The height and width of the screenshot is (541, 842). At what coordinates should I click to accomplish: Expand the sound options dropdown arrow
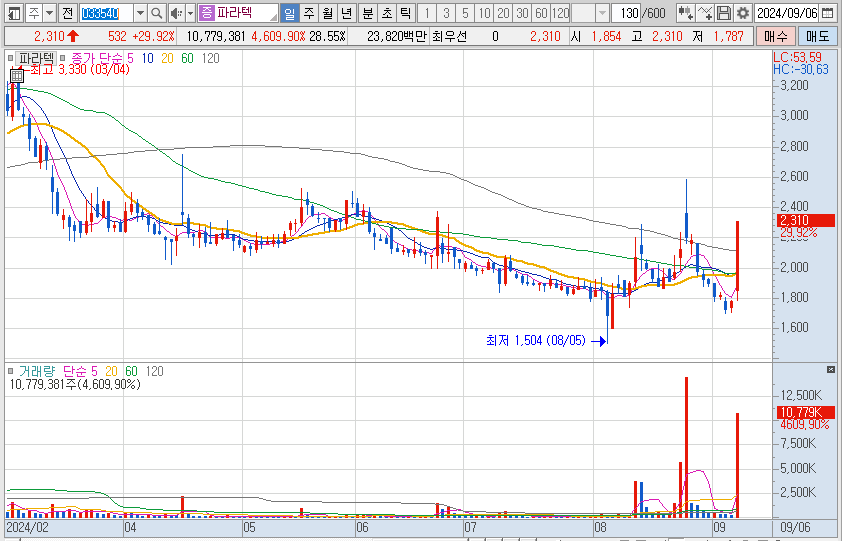coord(190,13)
